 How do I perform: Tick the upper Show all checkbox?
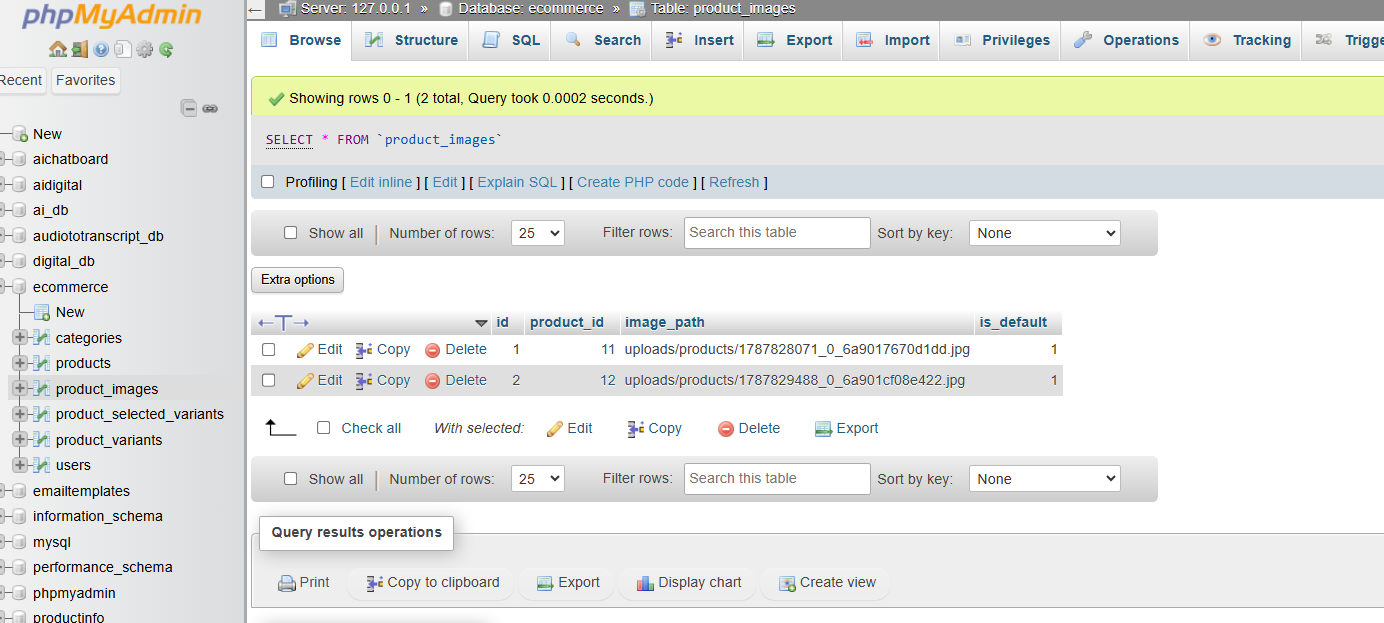[291, 233]
